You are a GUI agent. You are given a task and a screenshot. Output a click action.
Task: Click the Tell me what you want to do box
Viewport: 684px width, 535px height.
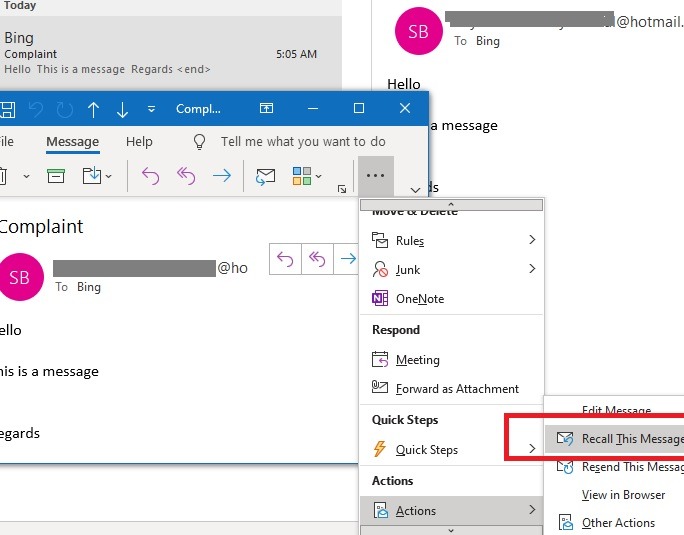click(303, 142)
